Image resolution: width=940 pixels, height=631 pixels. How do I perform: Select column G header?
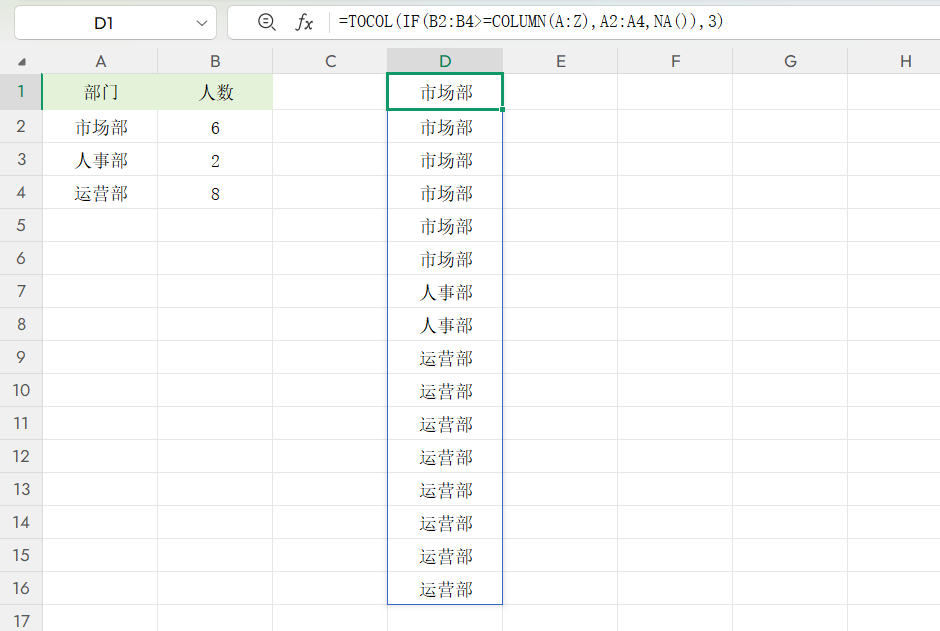click(x=790, y=61)
